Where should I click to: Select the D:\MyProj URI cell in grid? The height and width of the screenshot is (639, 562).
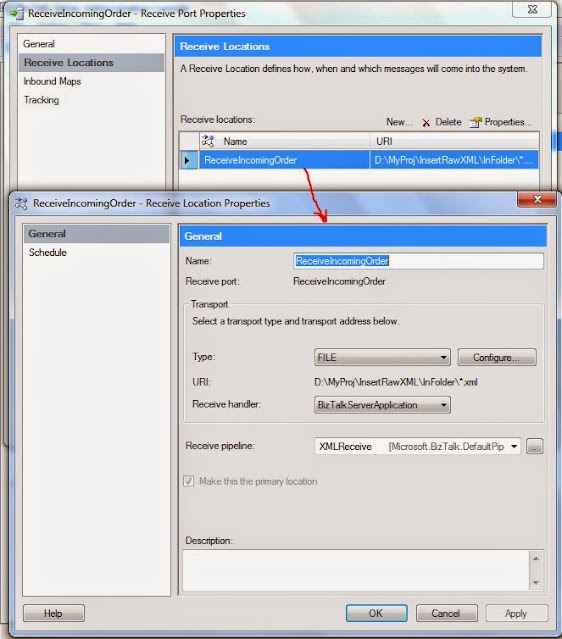454,160
